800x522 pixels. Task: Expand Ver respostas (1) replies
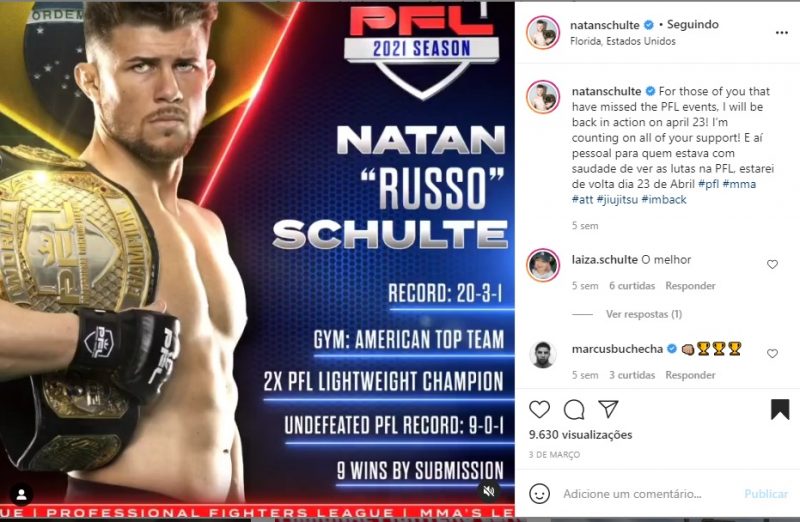[x=643, y=314]
